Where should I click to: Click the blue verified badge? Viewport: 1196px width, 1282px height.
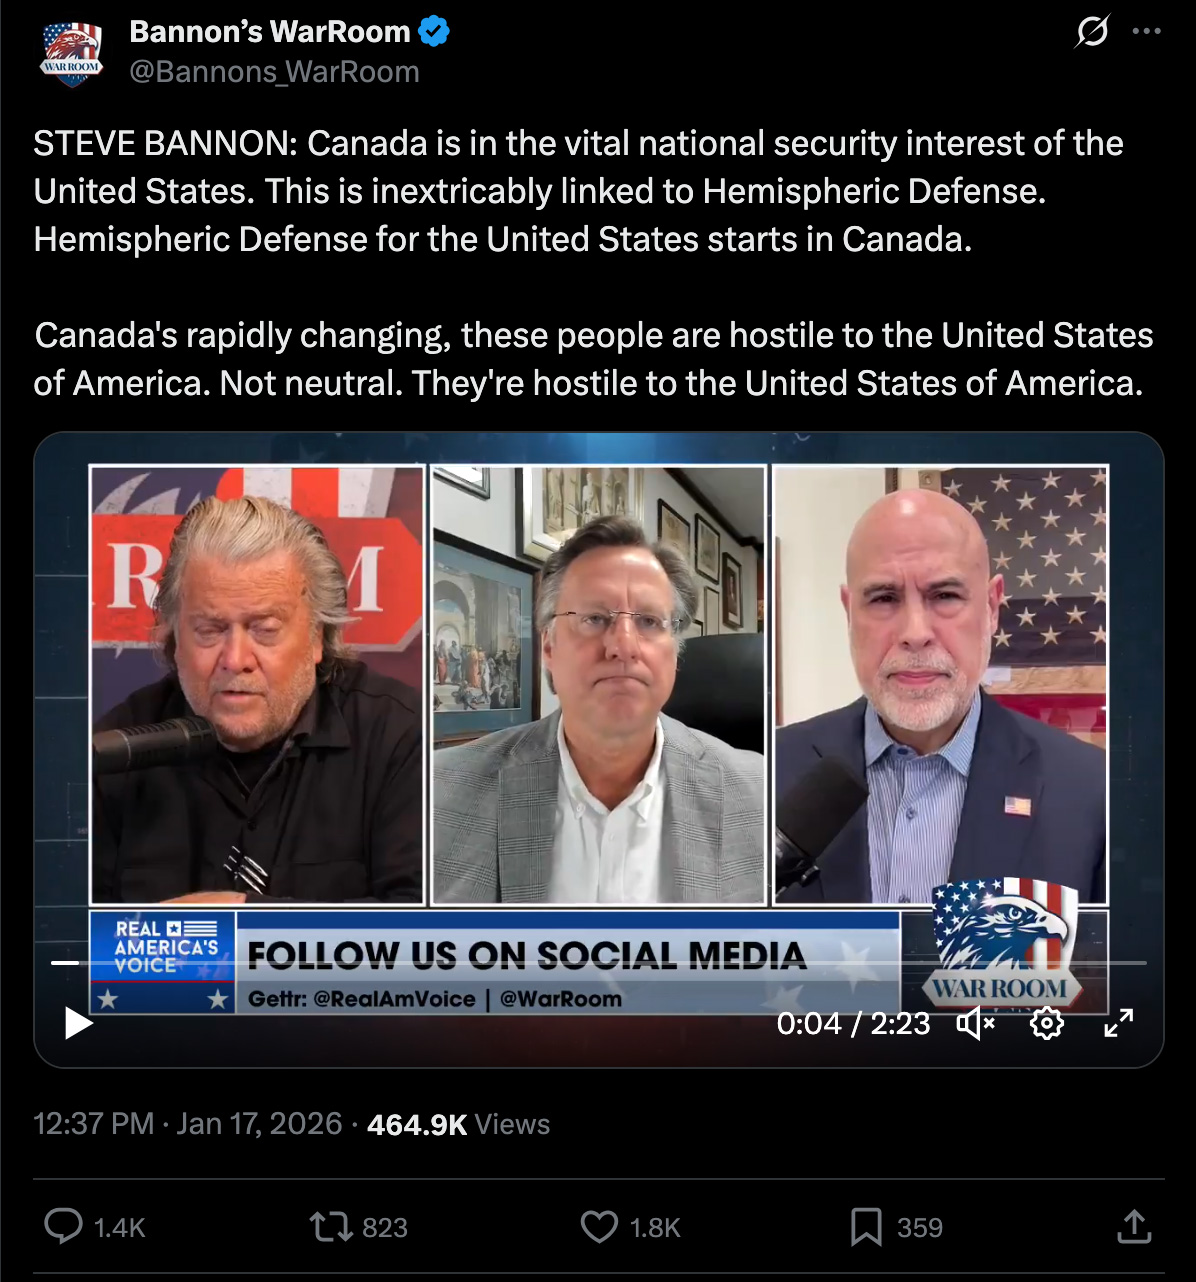click(434, 32)
